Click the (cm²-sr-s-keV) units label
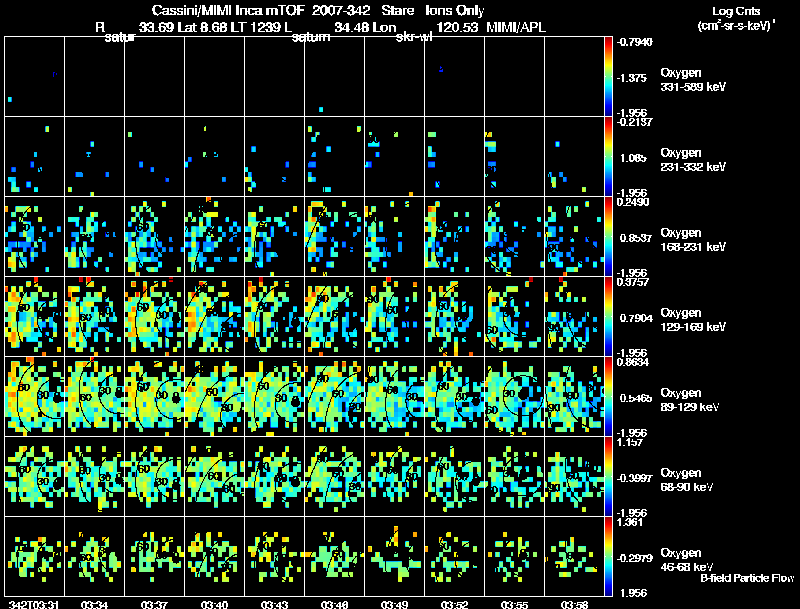The width and height of the screenshot is (800, 609). click(x=736, y=26)
